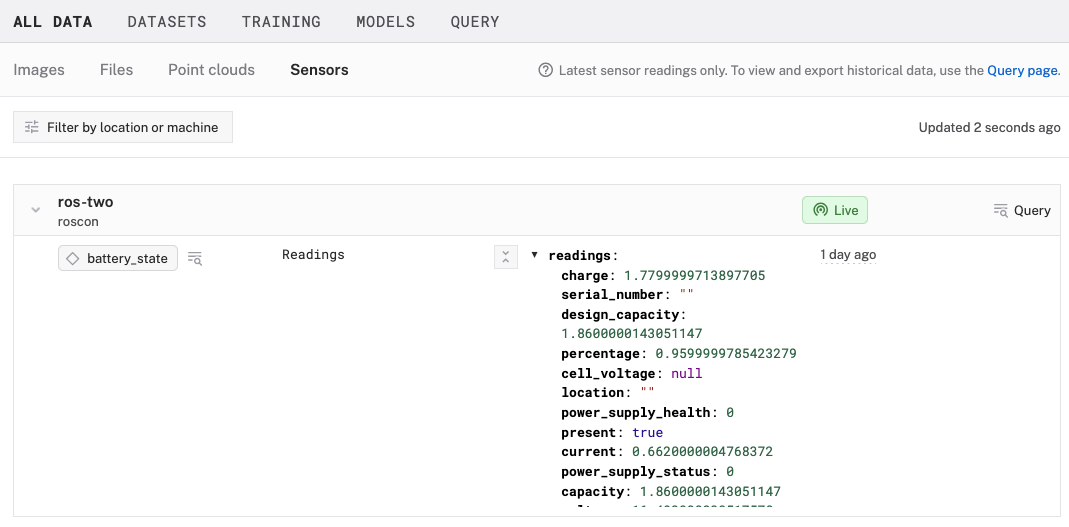Click the power_supply_status key
Viewport: 1069px width, 527px height.
[635, 472]
